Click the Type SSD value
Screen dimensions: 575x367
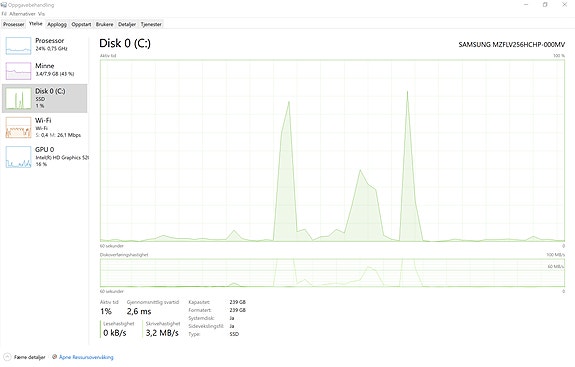point(234,334)
